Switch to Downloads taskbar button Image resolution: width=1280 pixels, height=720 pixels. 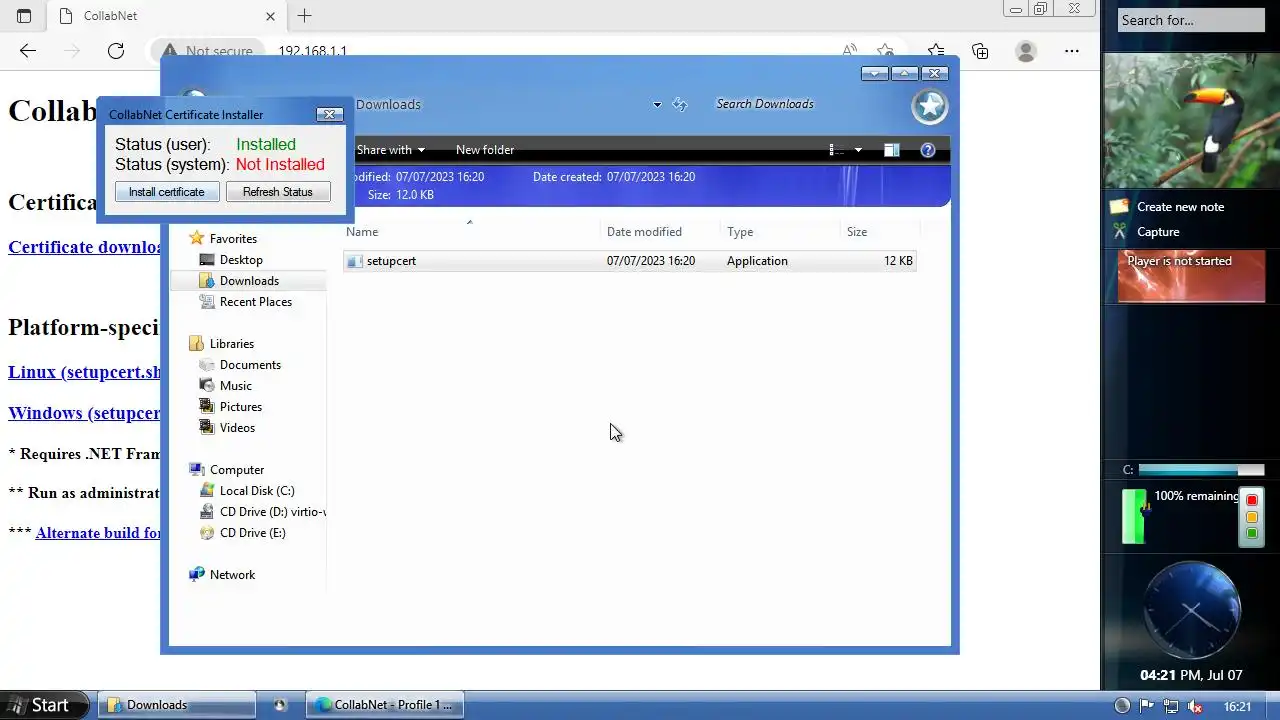click(x=178, y=705)
